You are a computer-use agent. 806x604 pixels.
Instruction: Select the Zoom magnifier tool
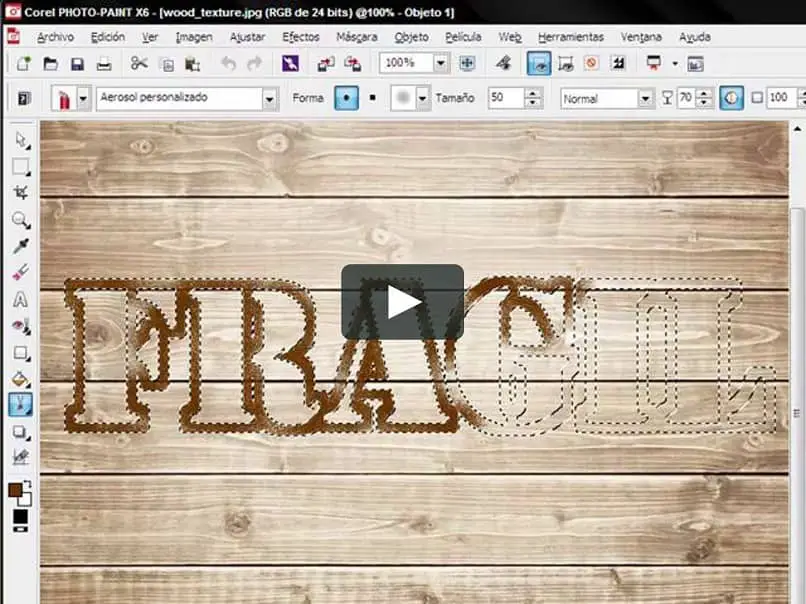tap(21, 220)
